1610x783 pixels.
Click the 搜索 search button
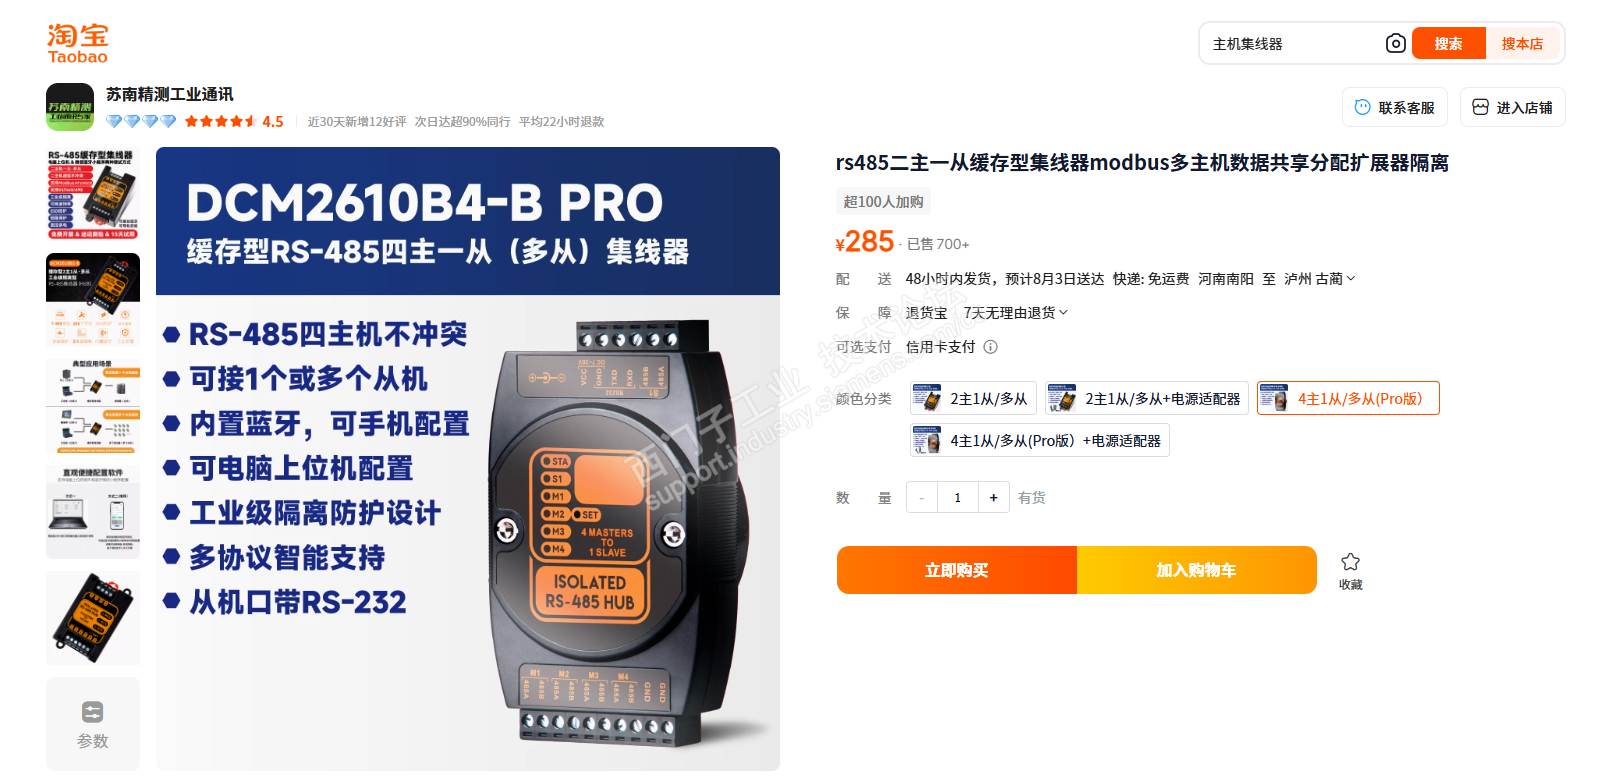(x=1448, y=43)
